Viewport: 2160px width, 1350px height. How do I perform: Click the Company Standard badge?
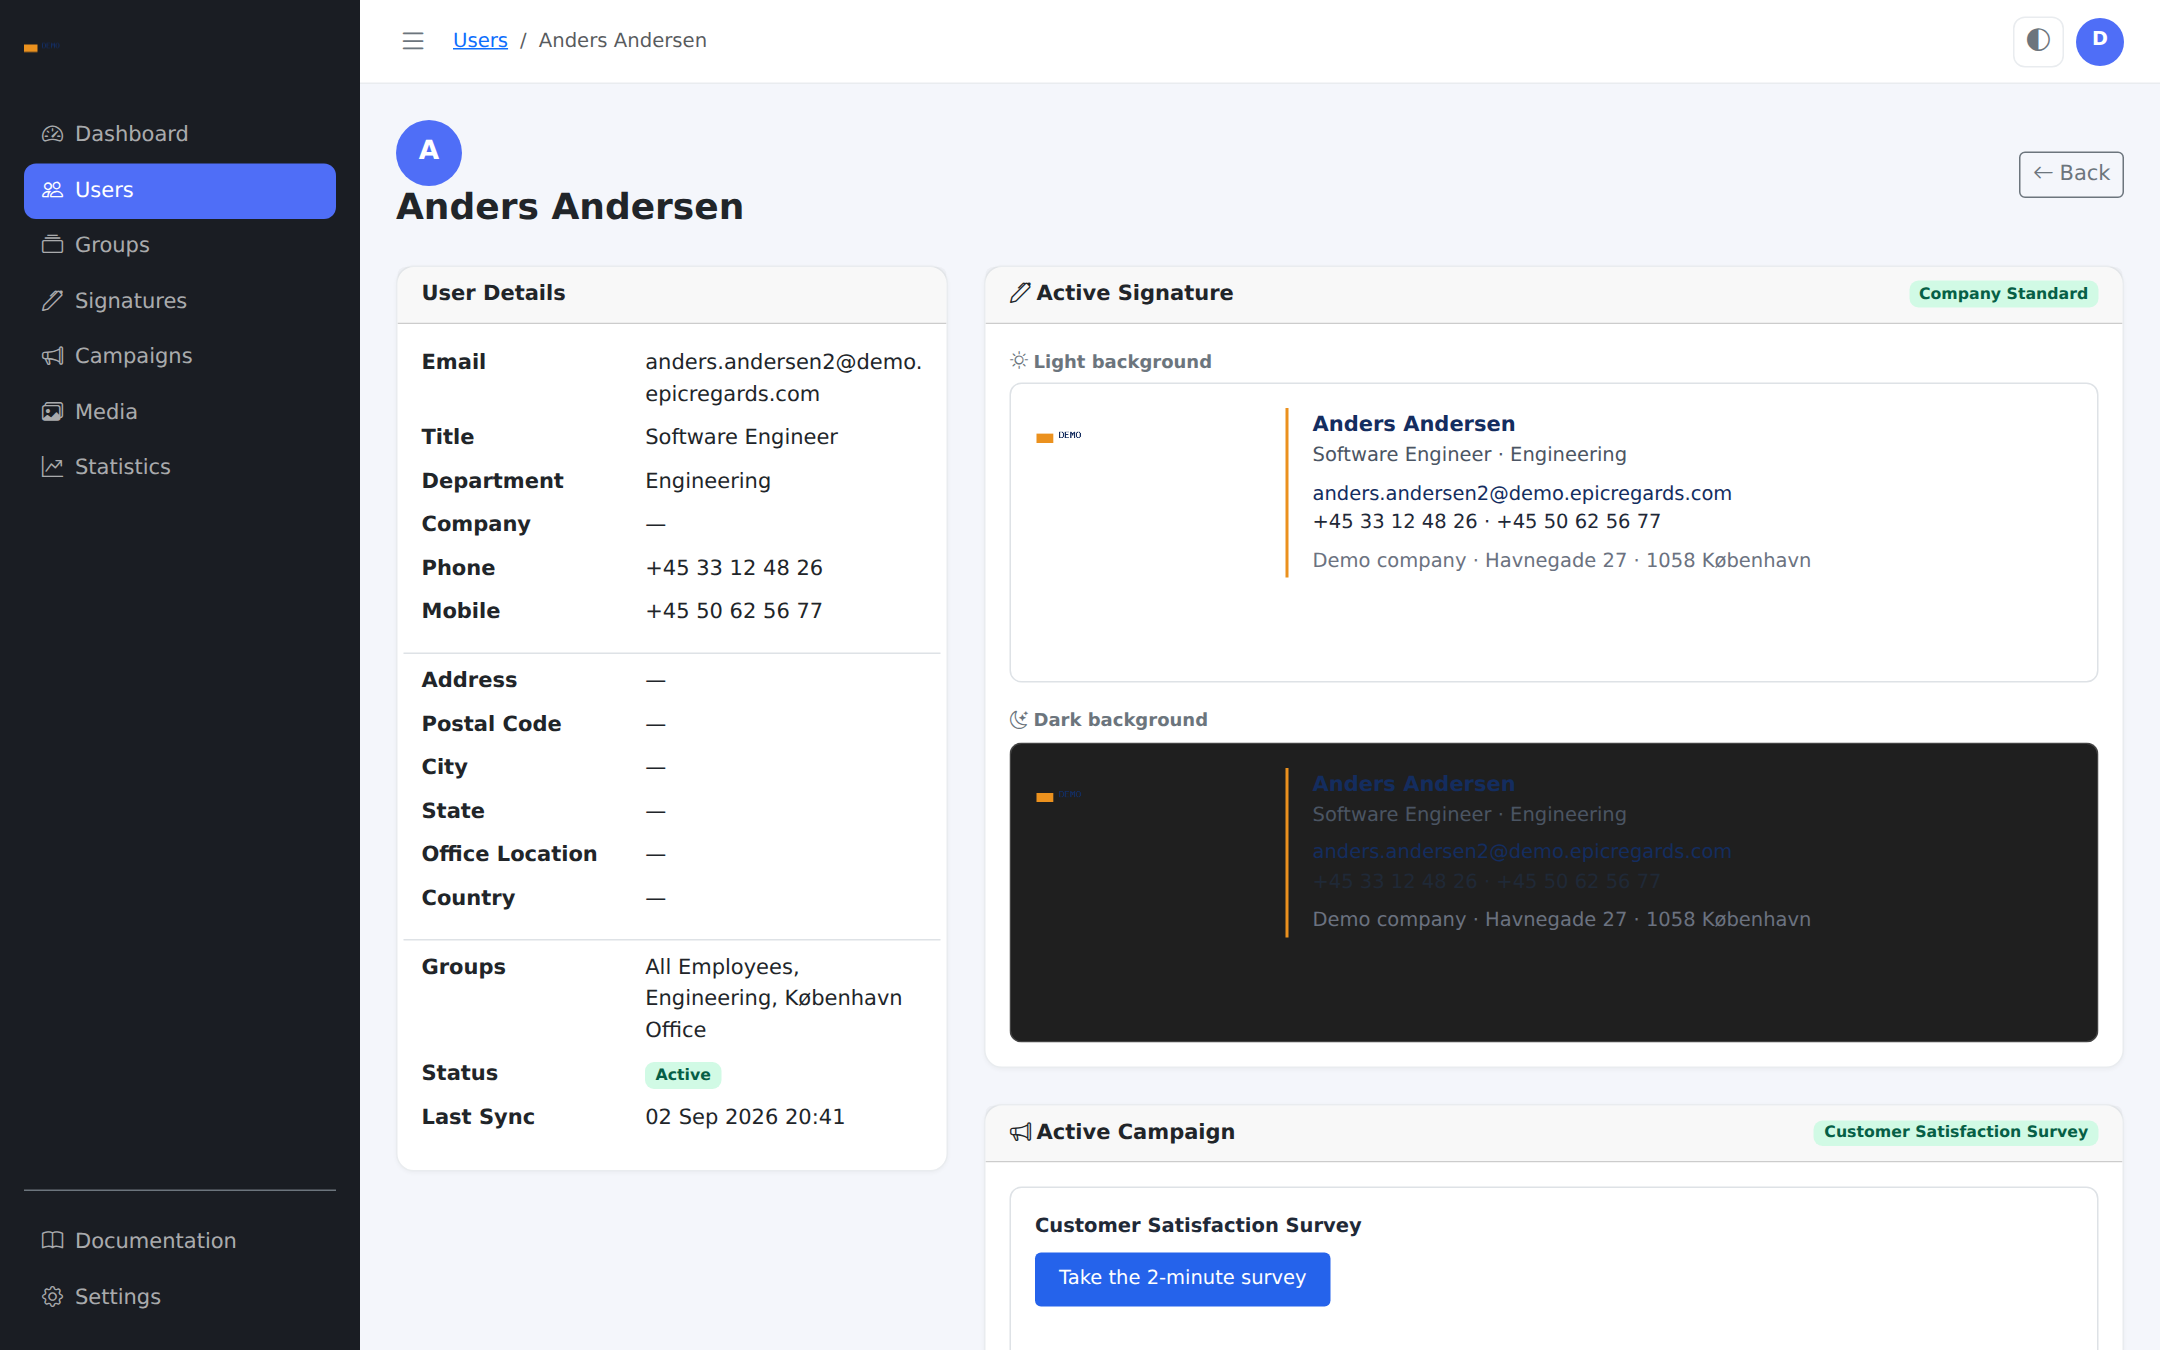tap(2003, 294)
